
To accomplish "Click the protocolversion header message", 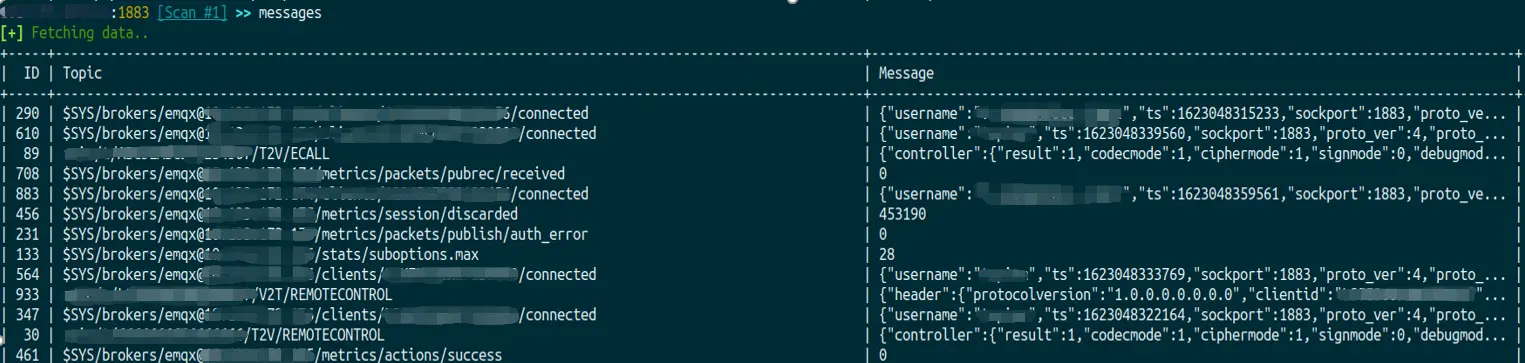I will click(x=1190, y=295).
